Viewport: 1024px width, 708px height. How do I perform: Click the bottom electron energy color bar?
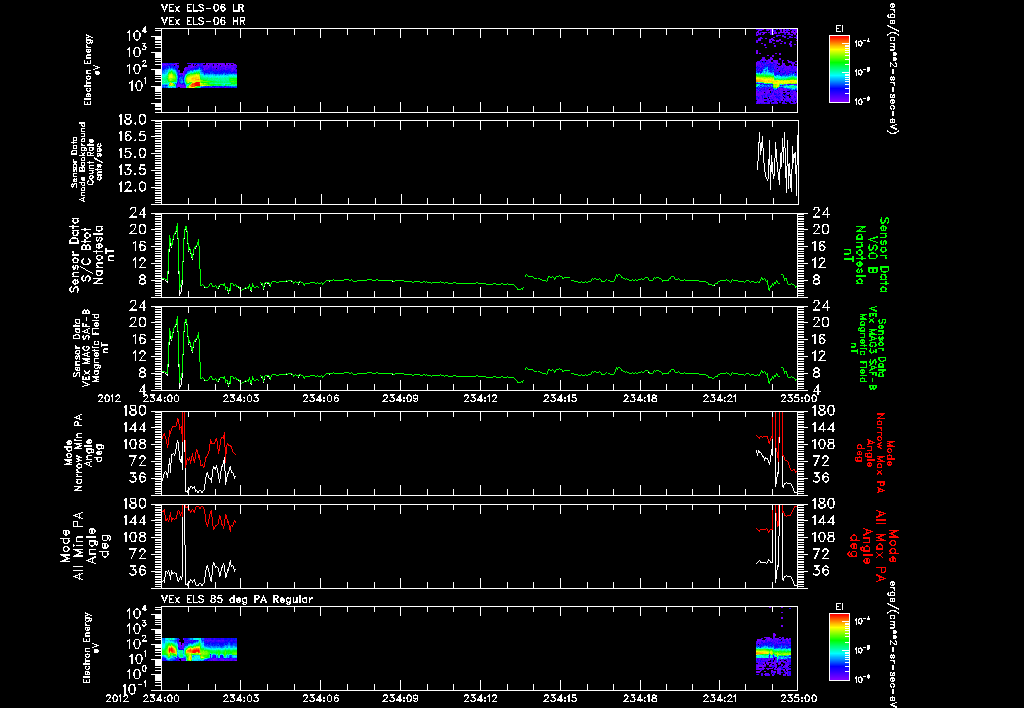[839, 646]
